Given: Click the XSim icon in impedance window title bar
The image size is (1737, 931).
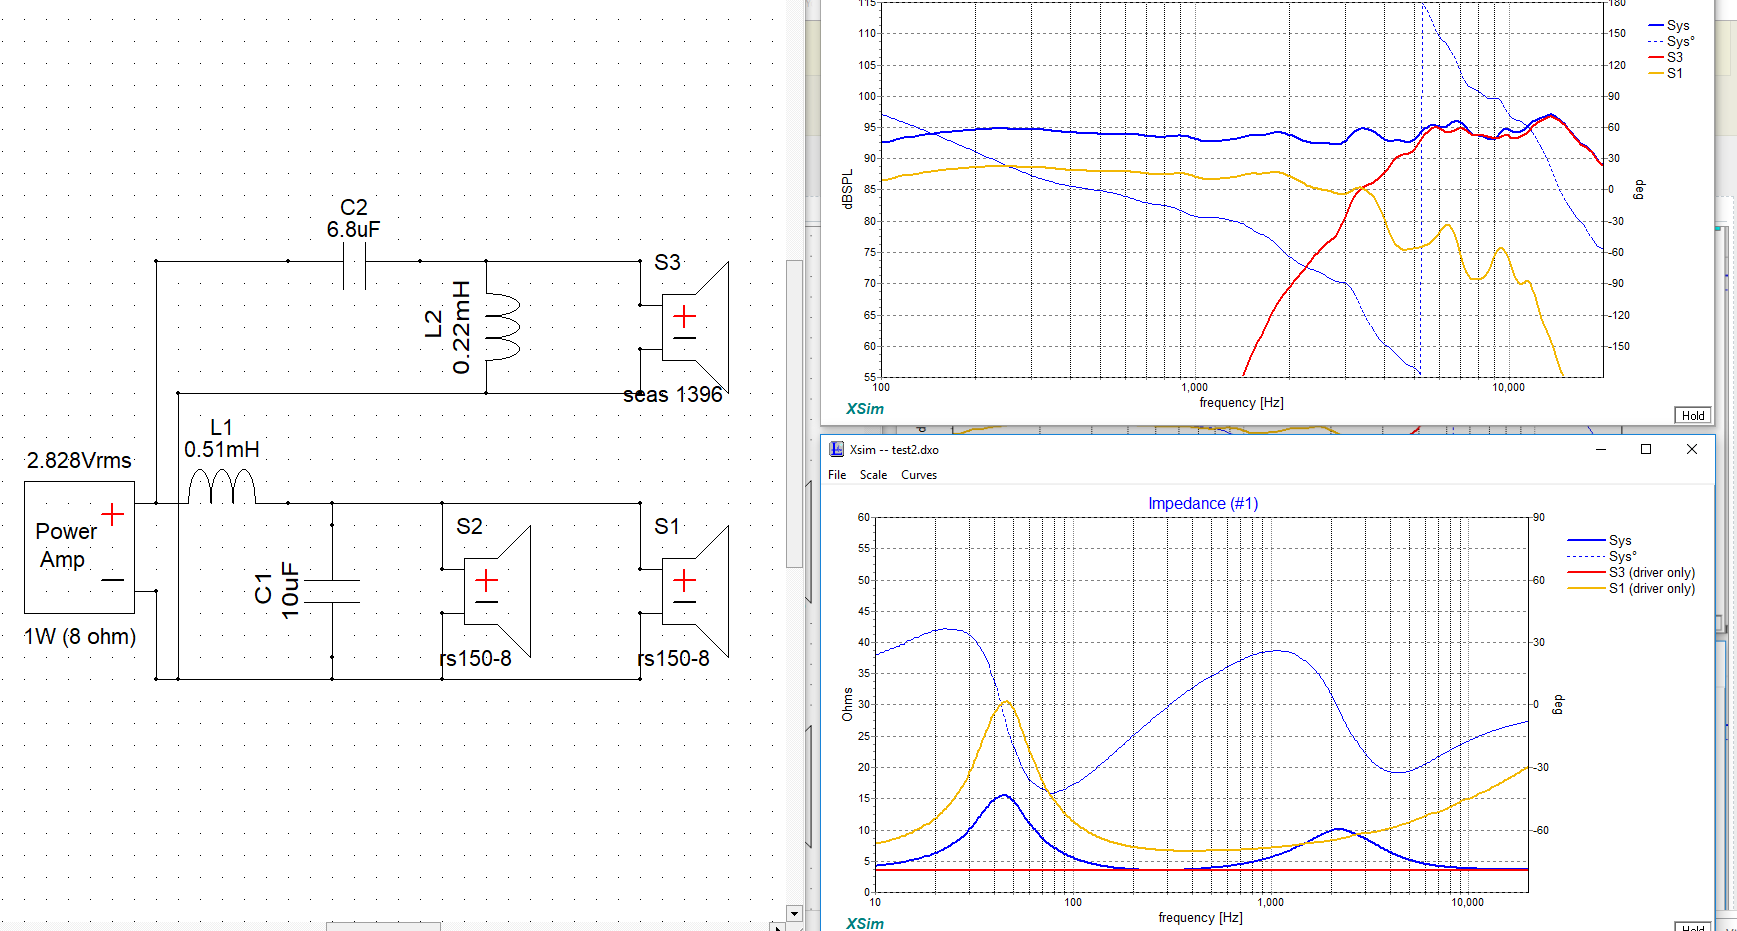Looking at the screenshot, I should [x=836, y=450].
